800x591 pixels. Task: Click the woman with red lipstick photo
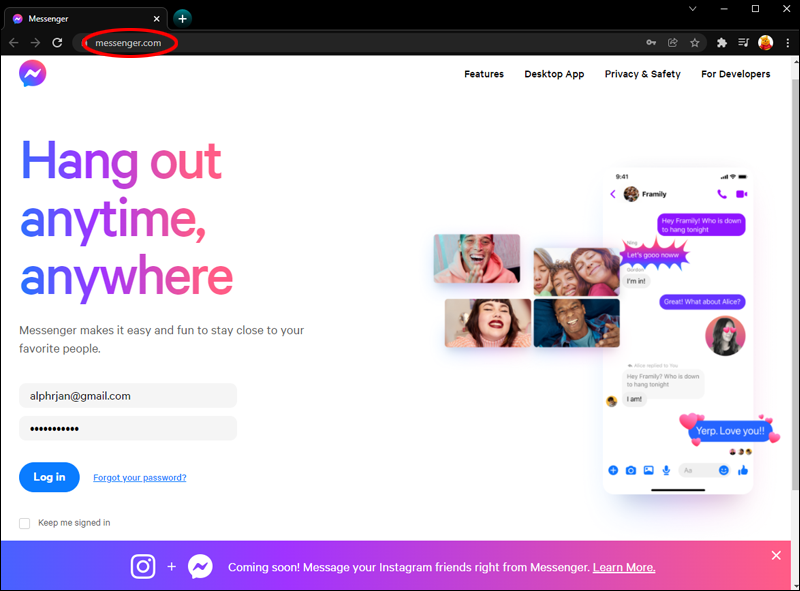pos(488,323)
